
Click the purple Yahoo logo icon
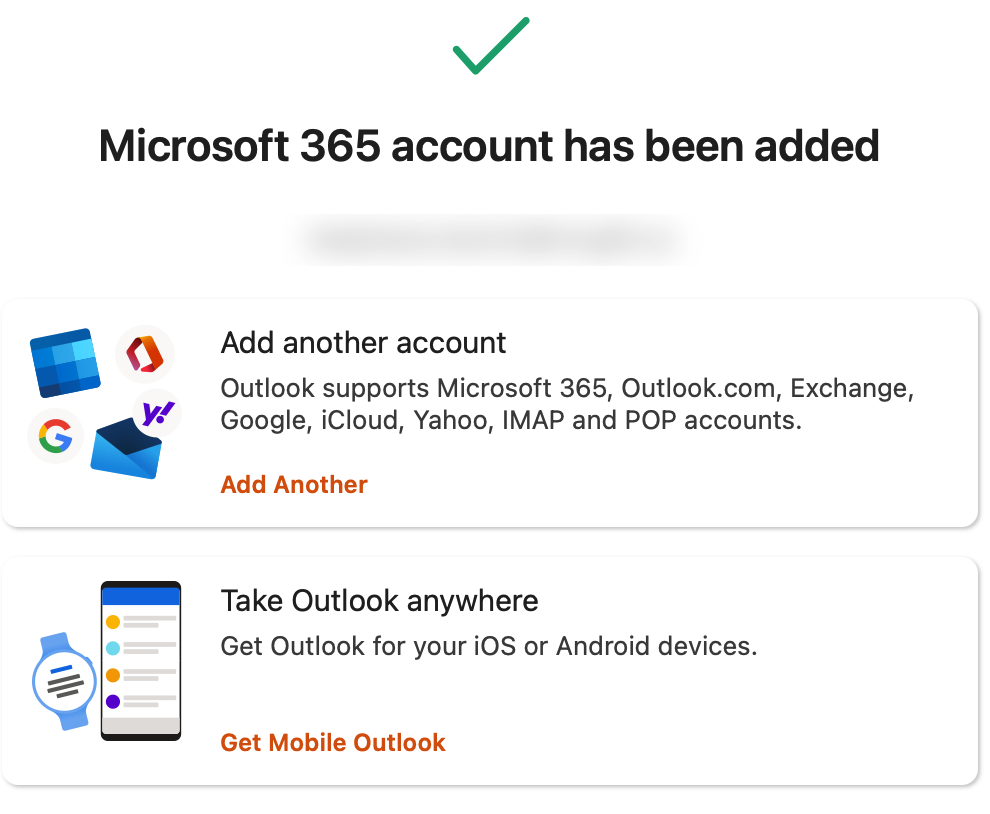point(157,413)
